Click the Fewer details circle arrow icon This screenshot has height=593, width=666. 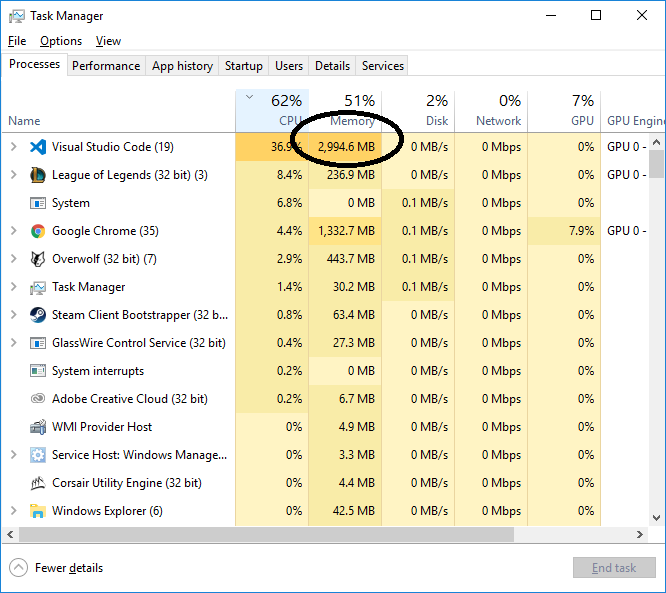[x=18, y=568]
